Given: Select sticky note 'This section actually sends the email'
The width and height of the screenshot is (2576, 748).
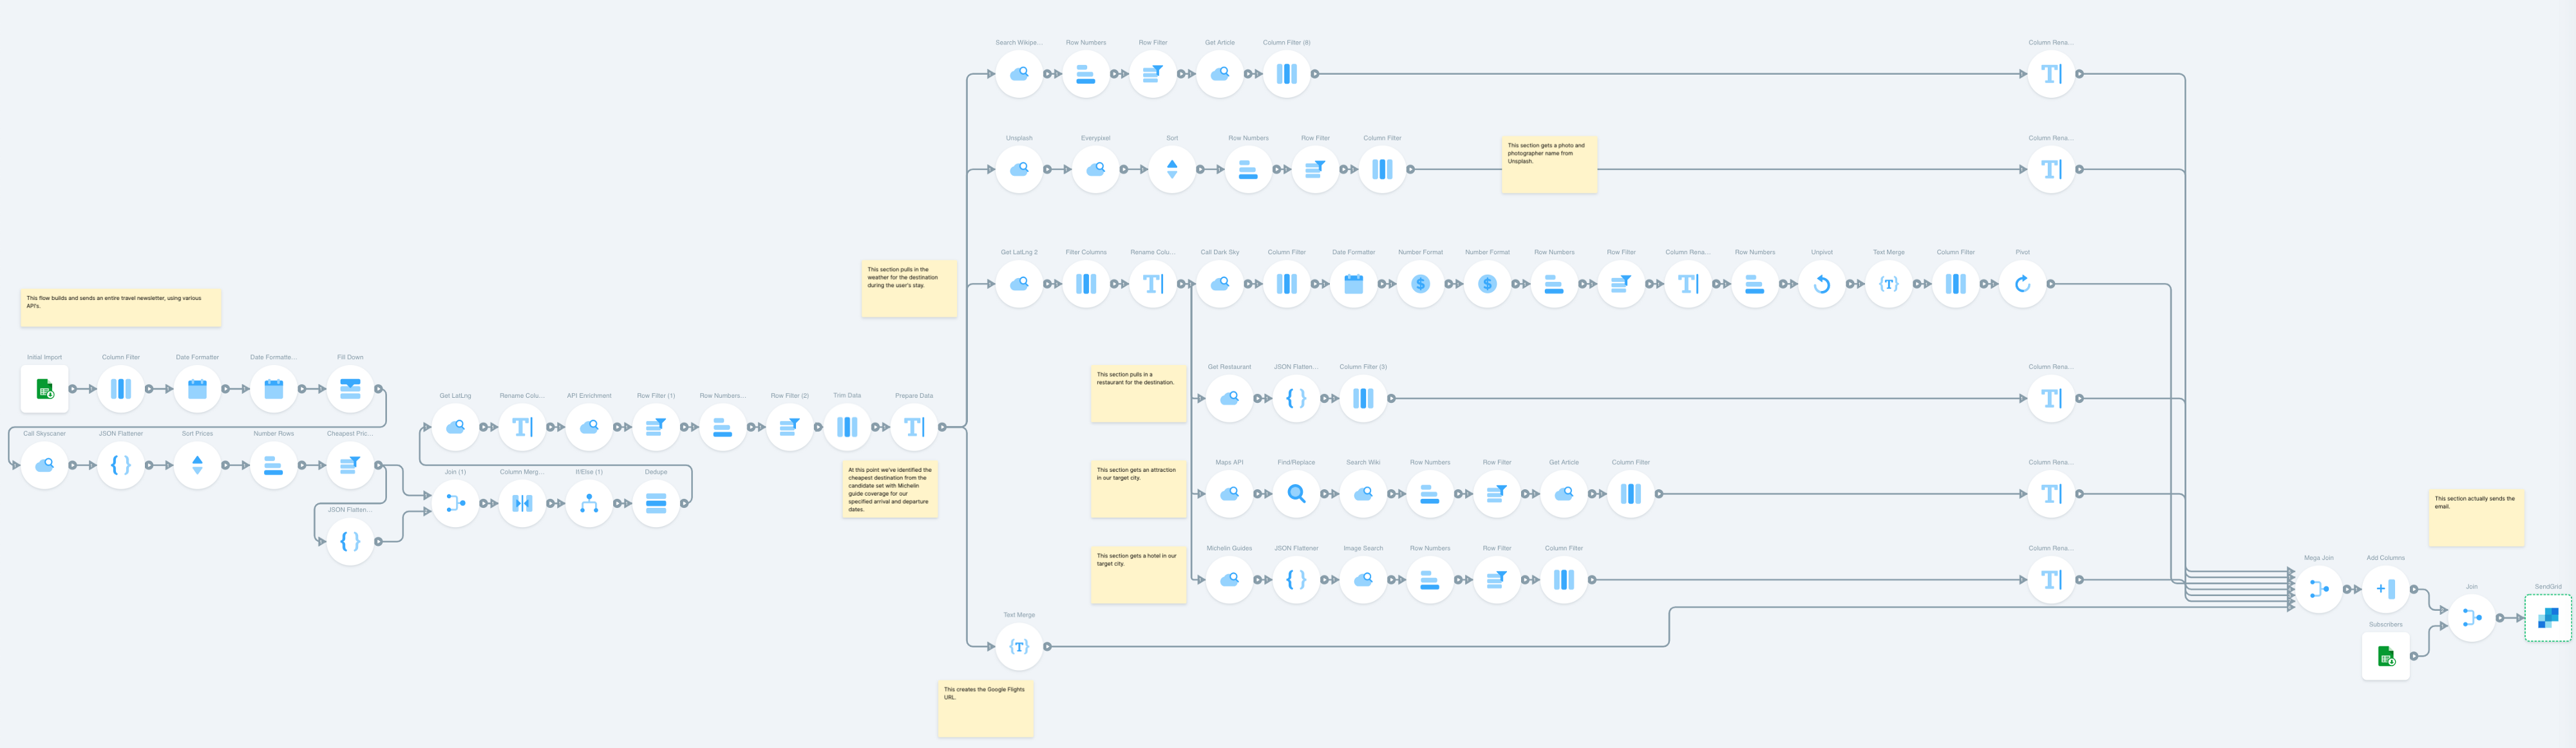Looking at the screenshot, I should pyautogui.click(x=2476, y=518).
